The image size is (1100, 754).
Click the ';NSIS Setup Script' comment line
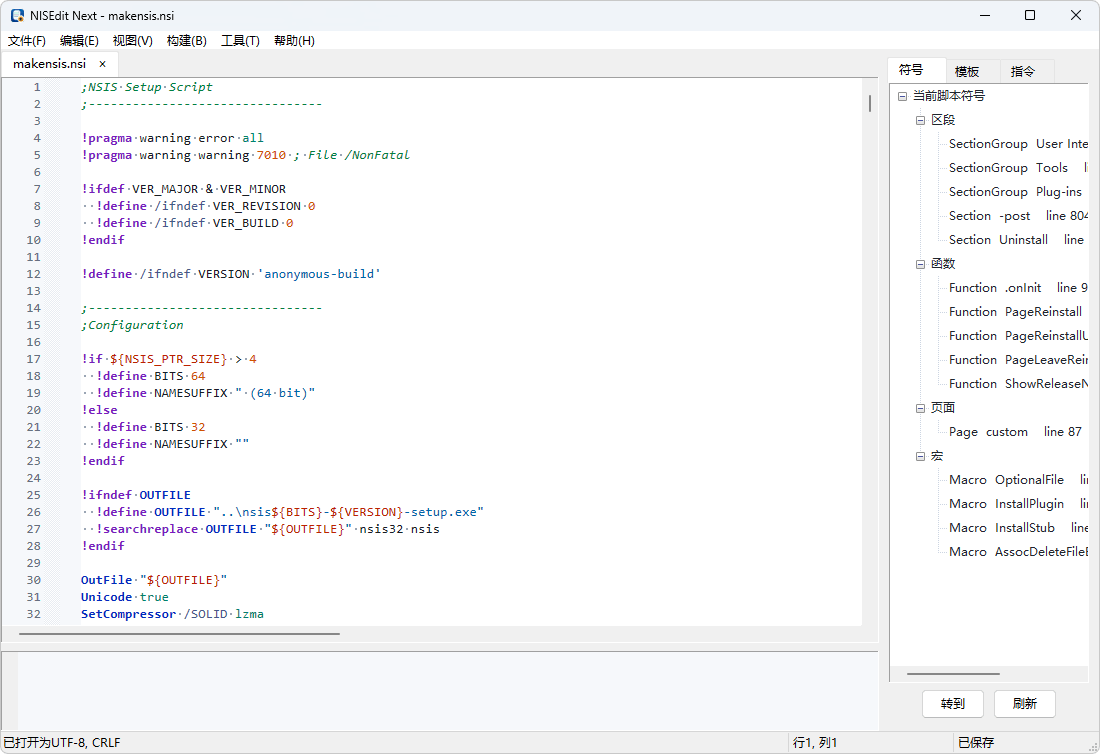point(147,87)
